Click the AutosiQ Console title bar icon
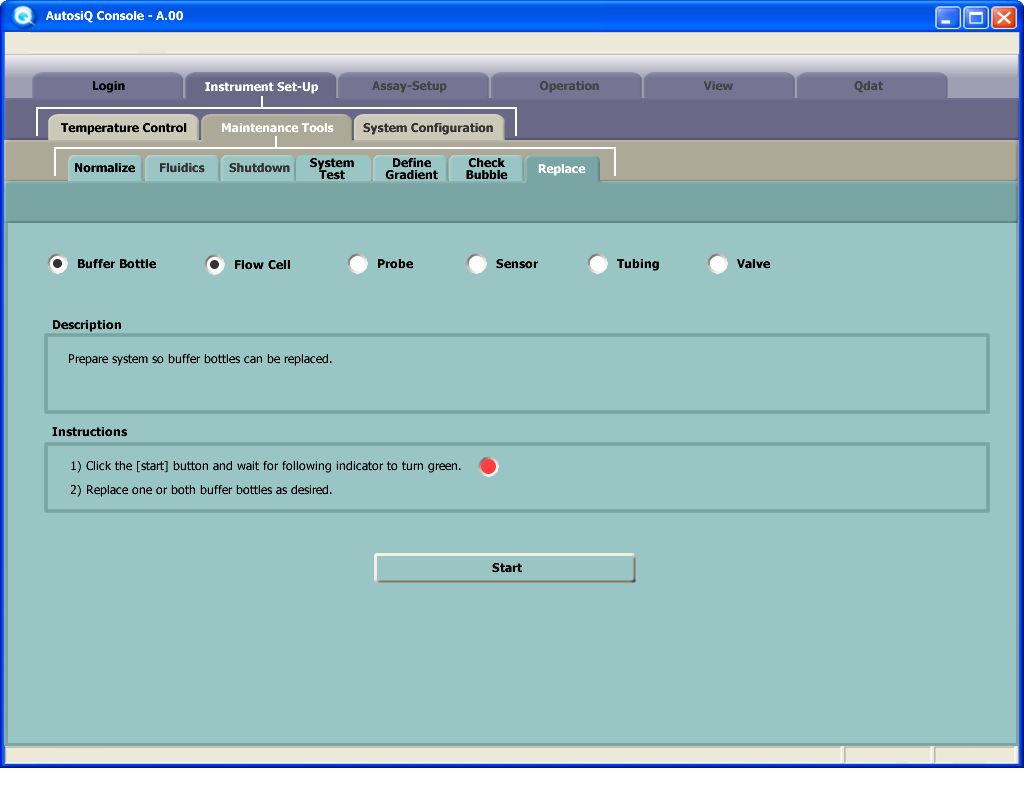Screen dimensions: 1024x786 [23, 17]
